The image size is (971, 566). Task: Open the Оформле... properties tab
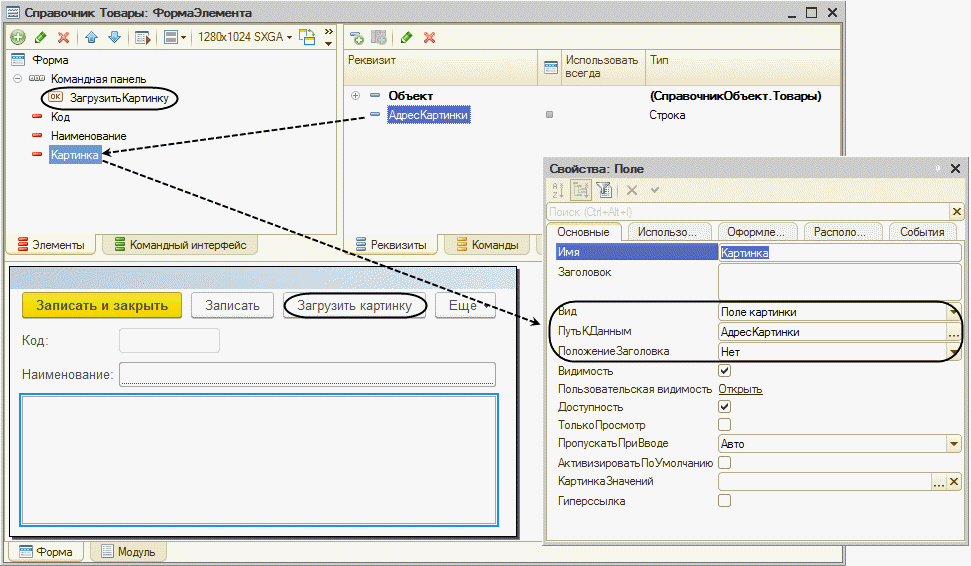coord(755,232)
